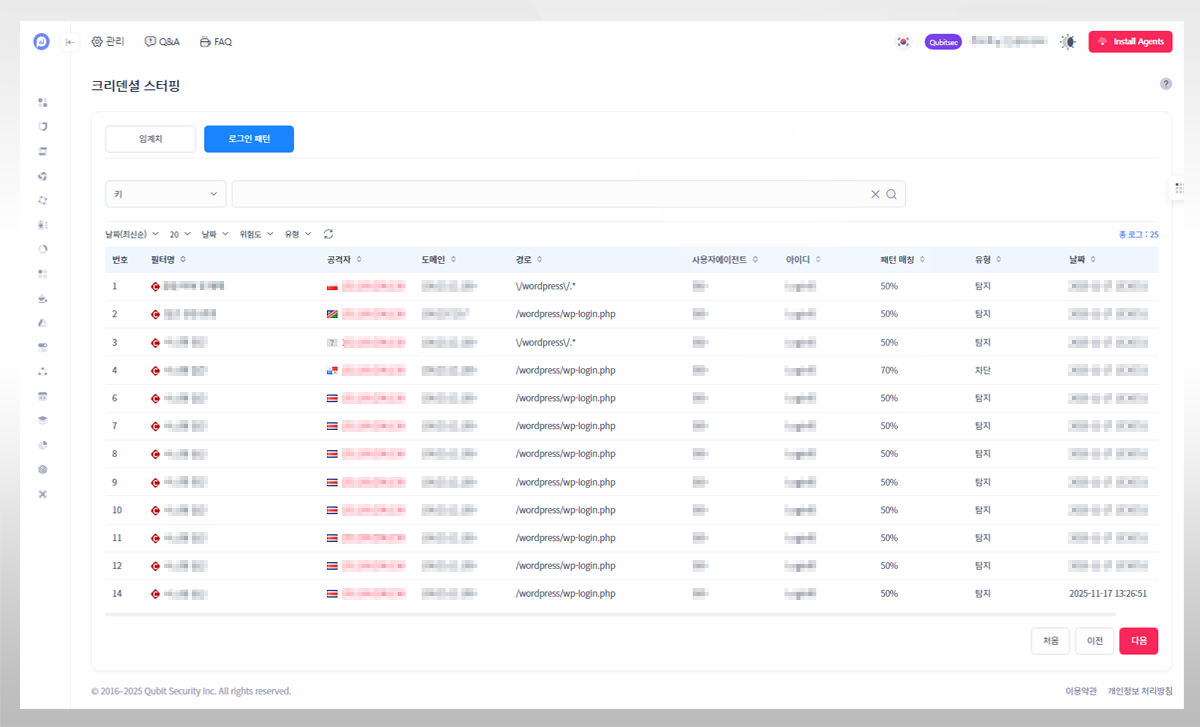The height and width of the screenshot is (727, 1200).
Task: Clear the search field with the X icon
Action: point(875,194)
